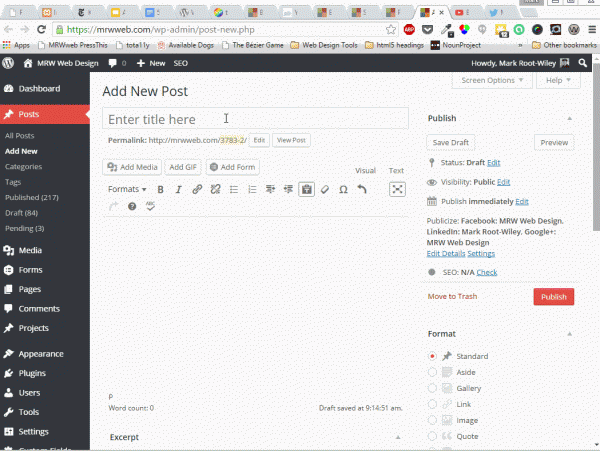Open the Chrome menu hamburger icon
Image resolution: width=600 pixels, height=451 pixels.
point(592,29)
